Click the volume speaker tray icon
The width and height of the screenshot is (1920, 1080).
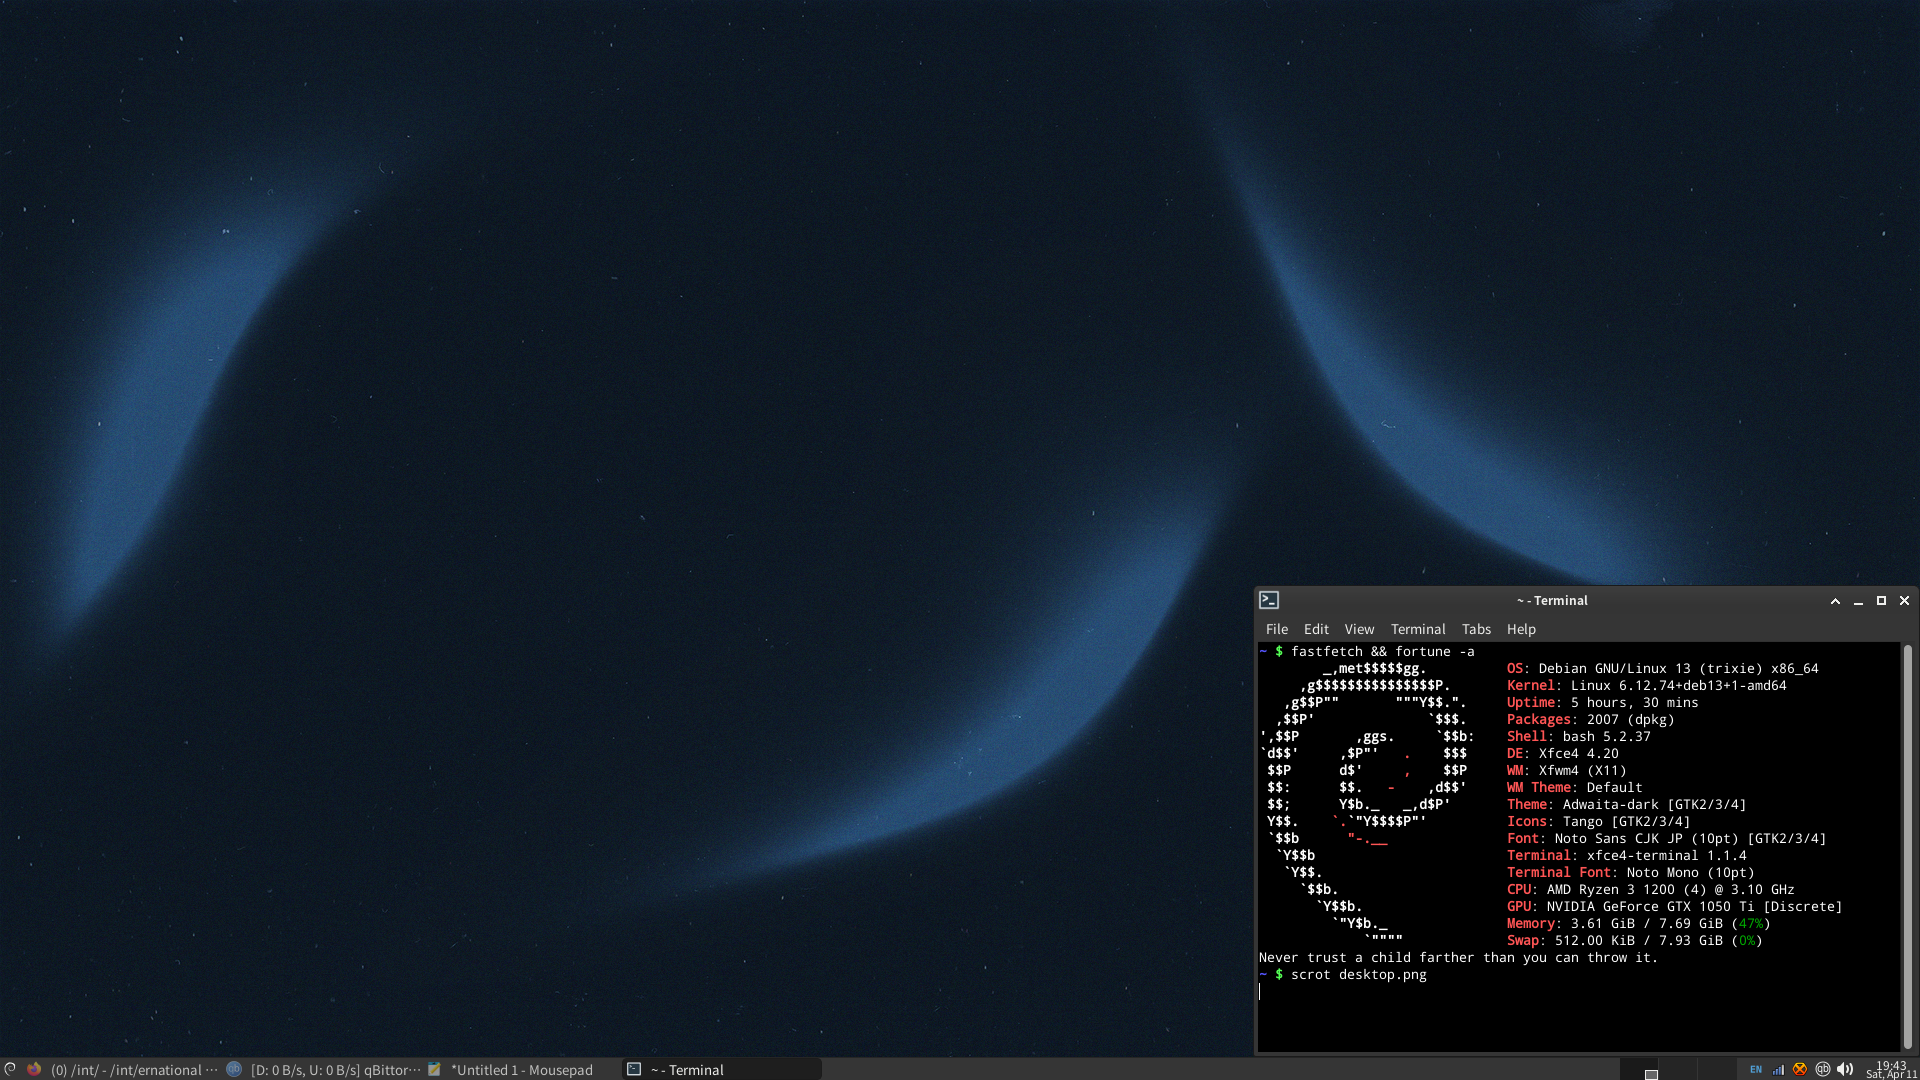(x=1845, y=1069)
